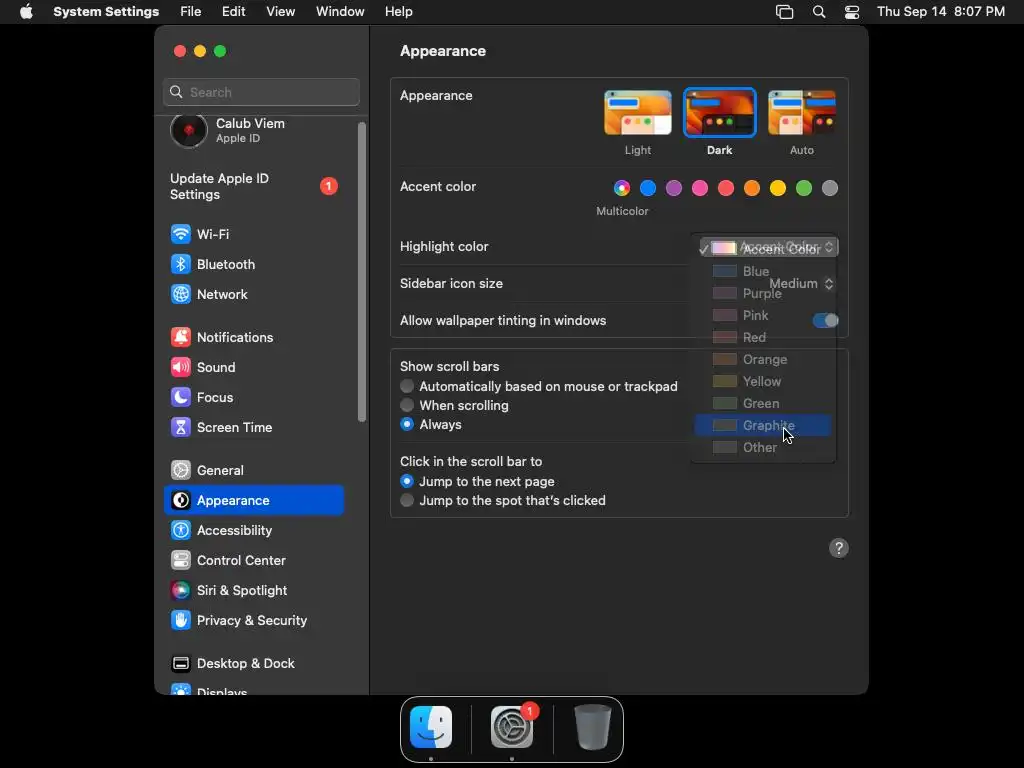The width and height of the screenshot is (1024, 768).
Task: Select graphite accent color swatch
Action: pyautogui.click(x=830, y=188)
